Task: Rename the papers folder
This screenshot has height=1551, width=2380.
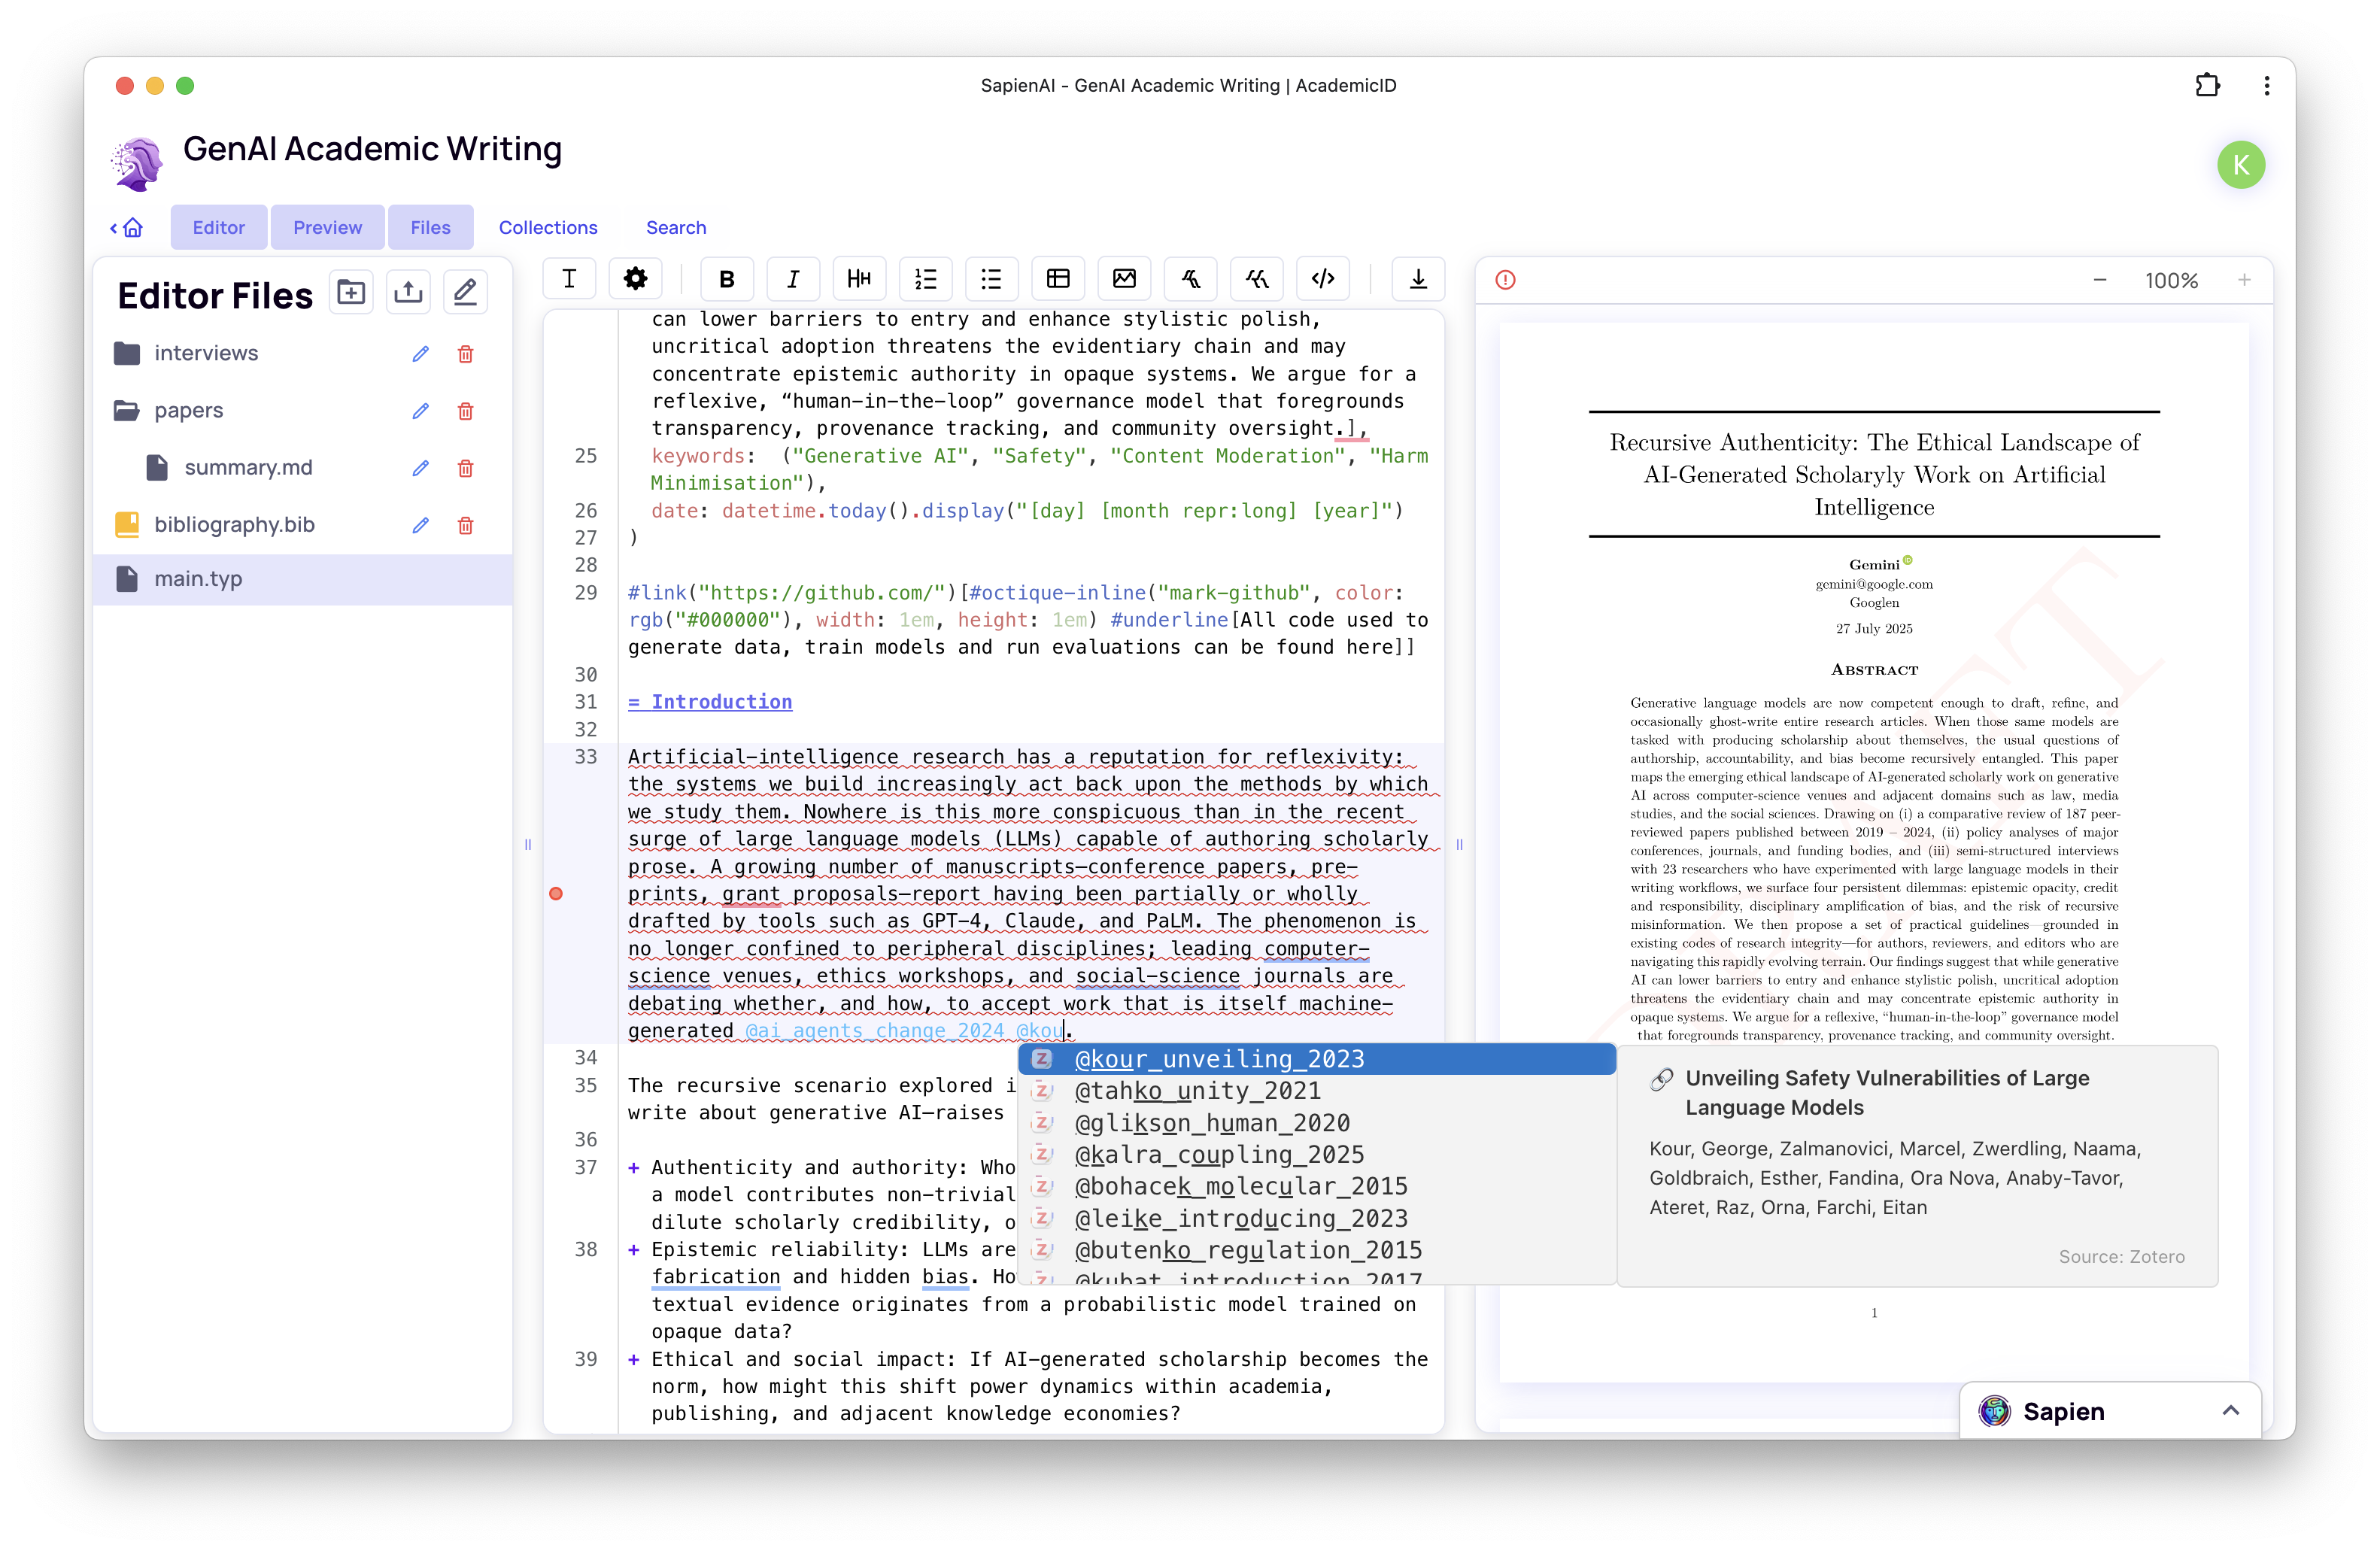Action: 420,411
